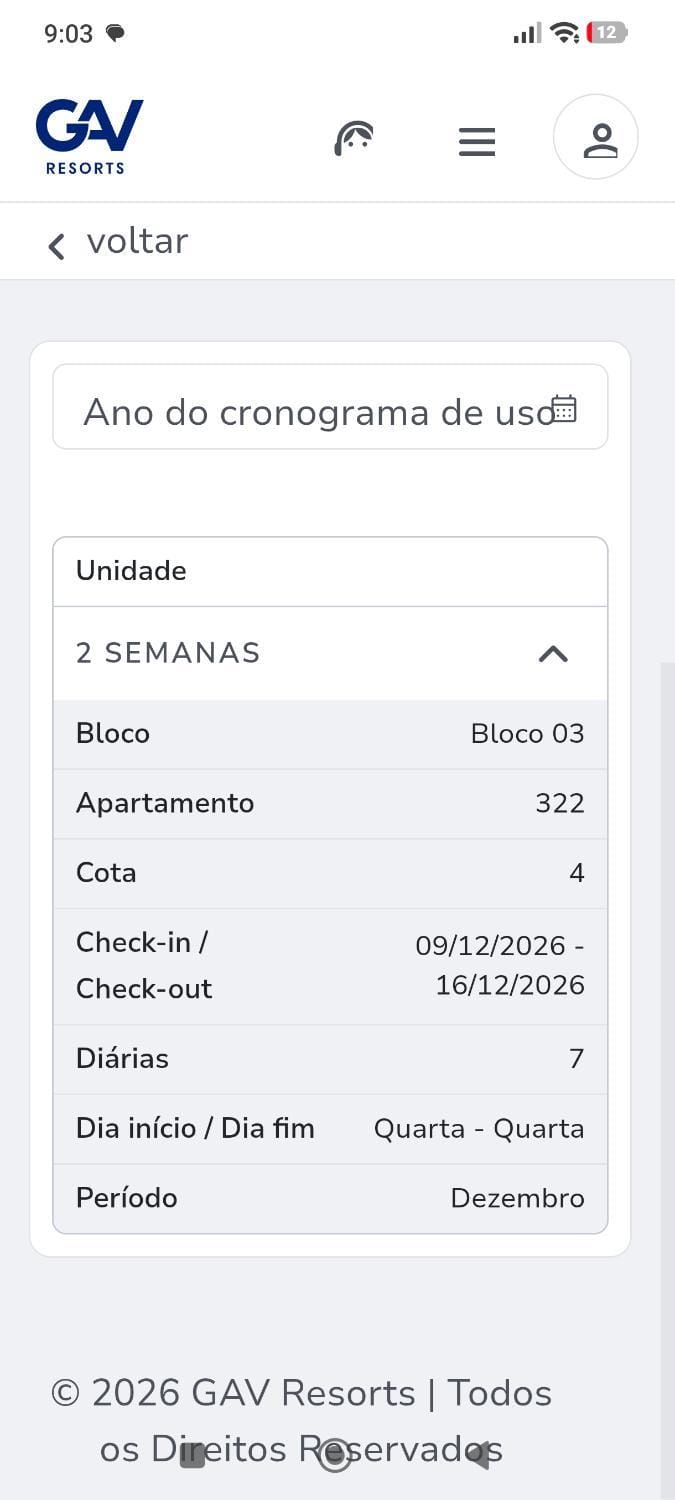Collapse the 2 SEMANAS section chevron
Image resolution: width=675 pixels, height=1500 pixels.
[553, 654]
